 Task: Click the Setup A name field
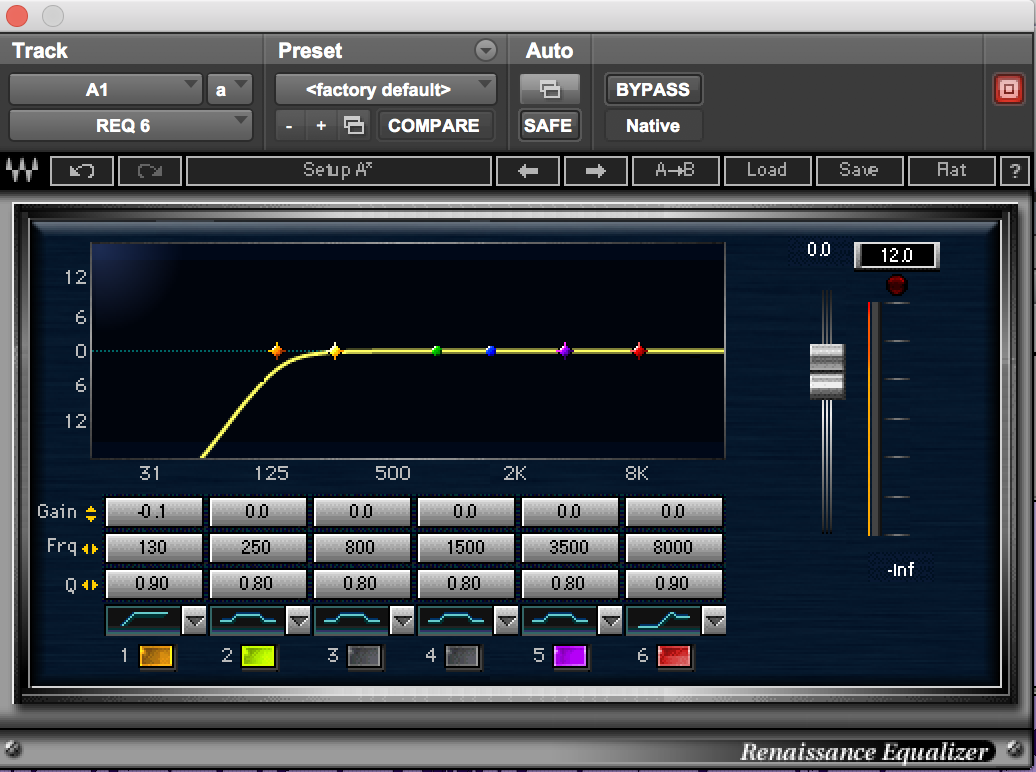tap(339, 171)
